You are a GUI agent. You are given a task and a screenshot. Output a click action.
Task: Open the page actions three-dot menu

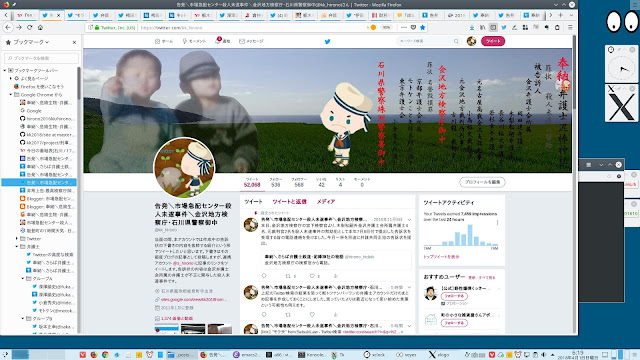point(404,27)
